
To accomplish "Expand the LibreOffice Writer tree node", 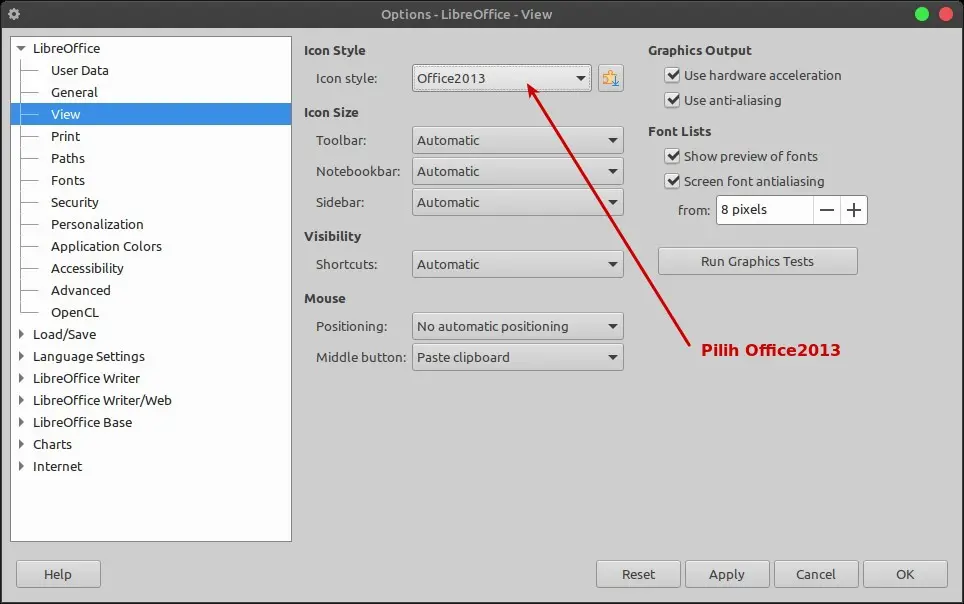I will [22, 379].
